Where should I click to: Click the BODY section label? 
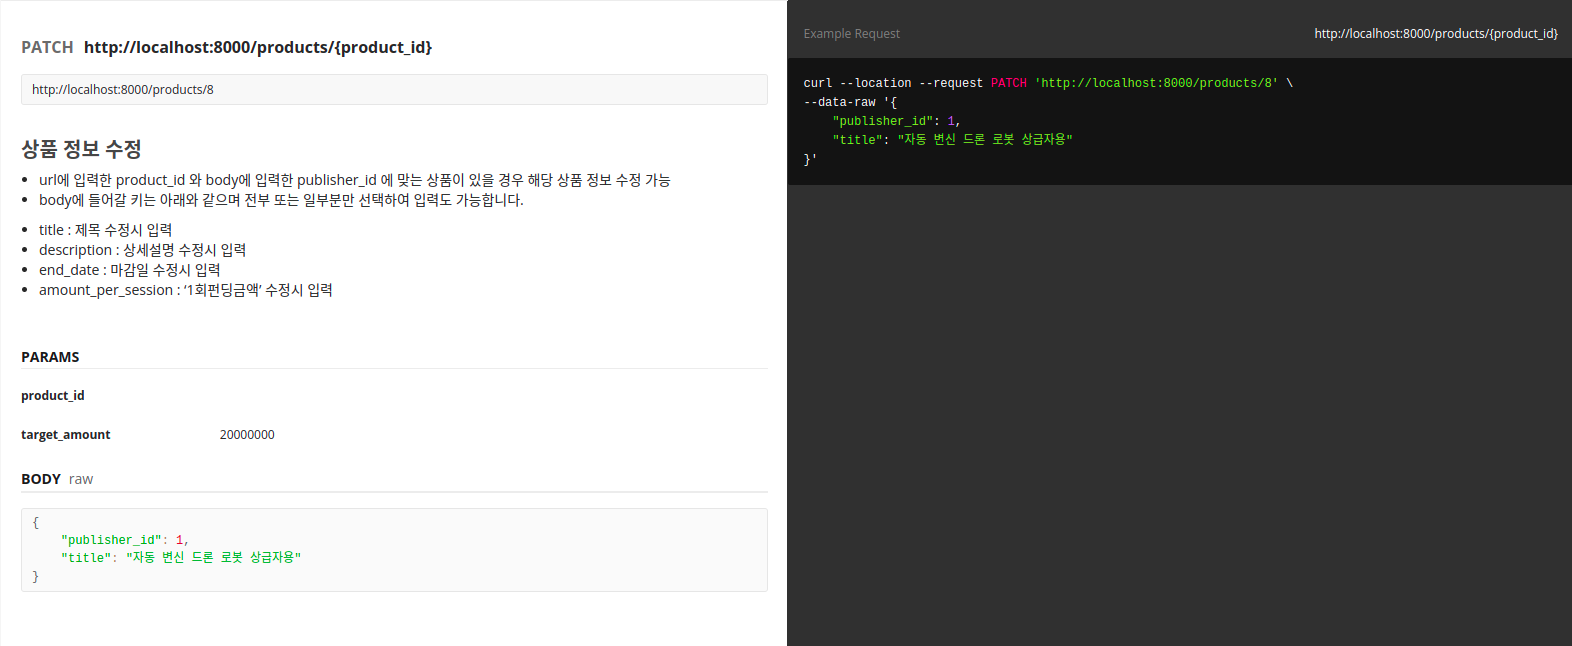pos(41,479)
